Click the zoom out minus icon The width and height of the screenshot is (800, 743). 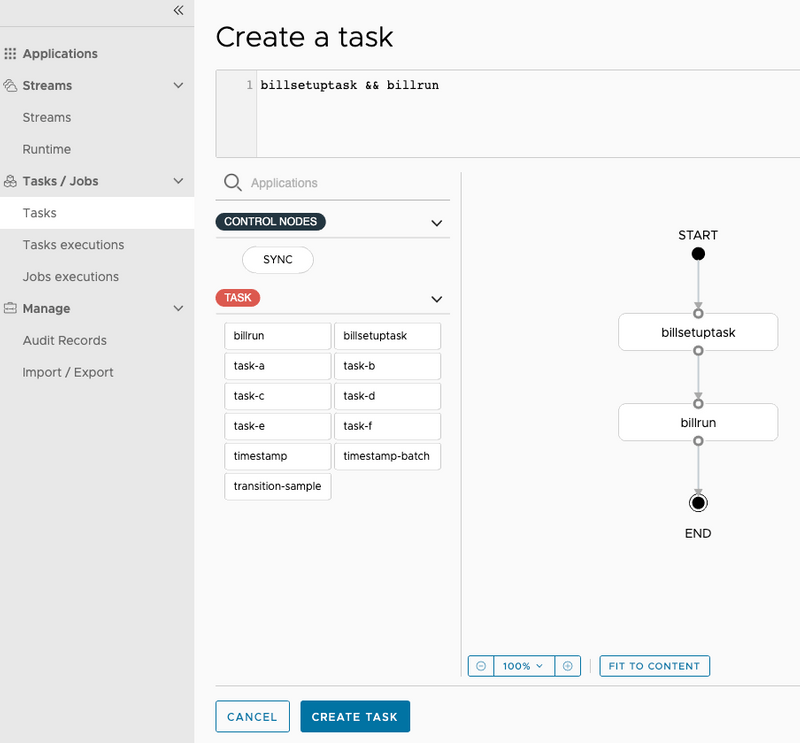pos(481,666)
